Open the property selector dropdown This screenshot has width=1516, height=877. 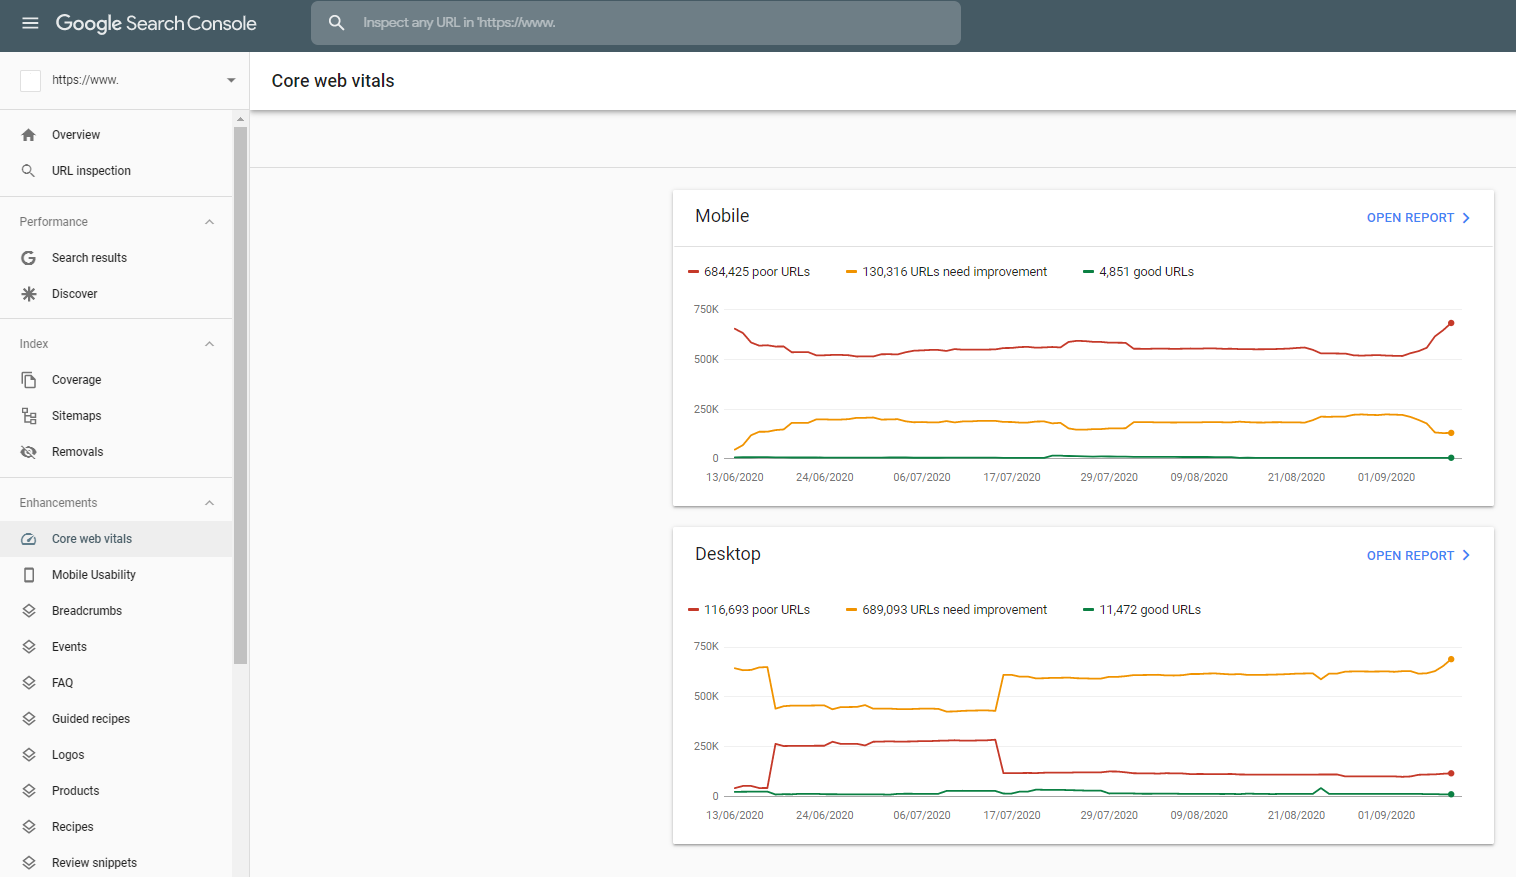click(231, 80)
